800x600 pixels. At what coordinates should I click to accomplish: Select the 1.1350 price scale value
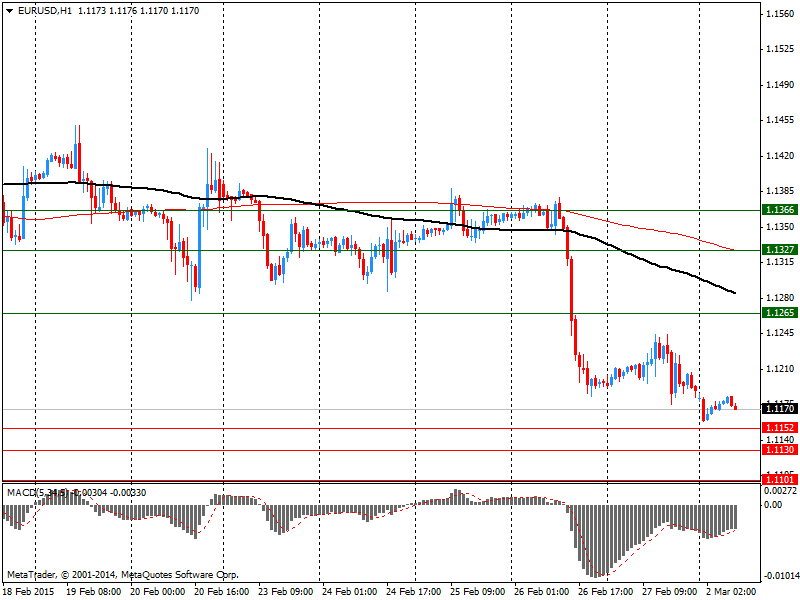780,227
